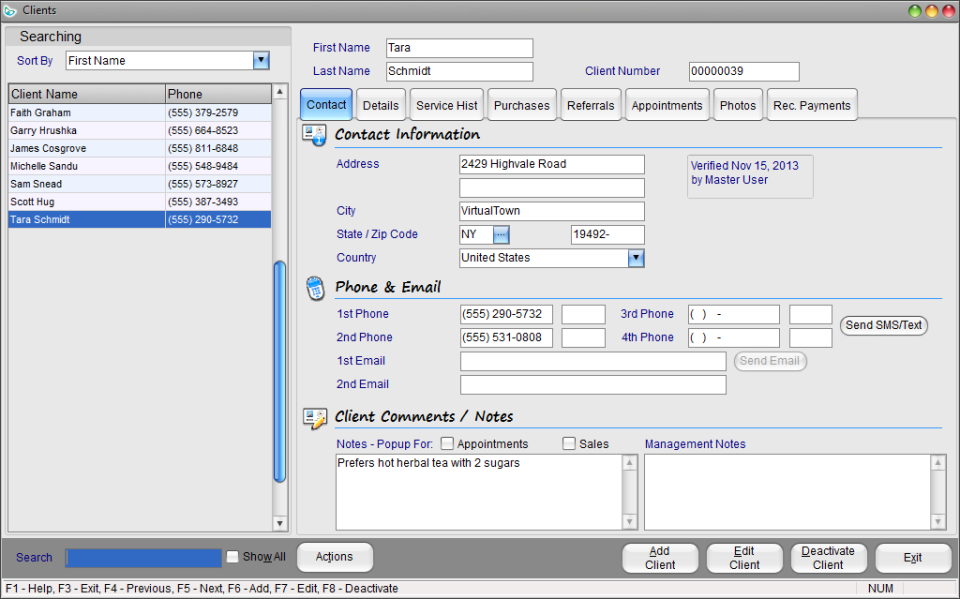This screenshot has width=960, height=599.
Task: Select Tara Schmidt row in list
Action: [140, 219]
